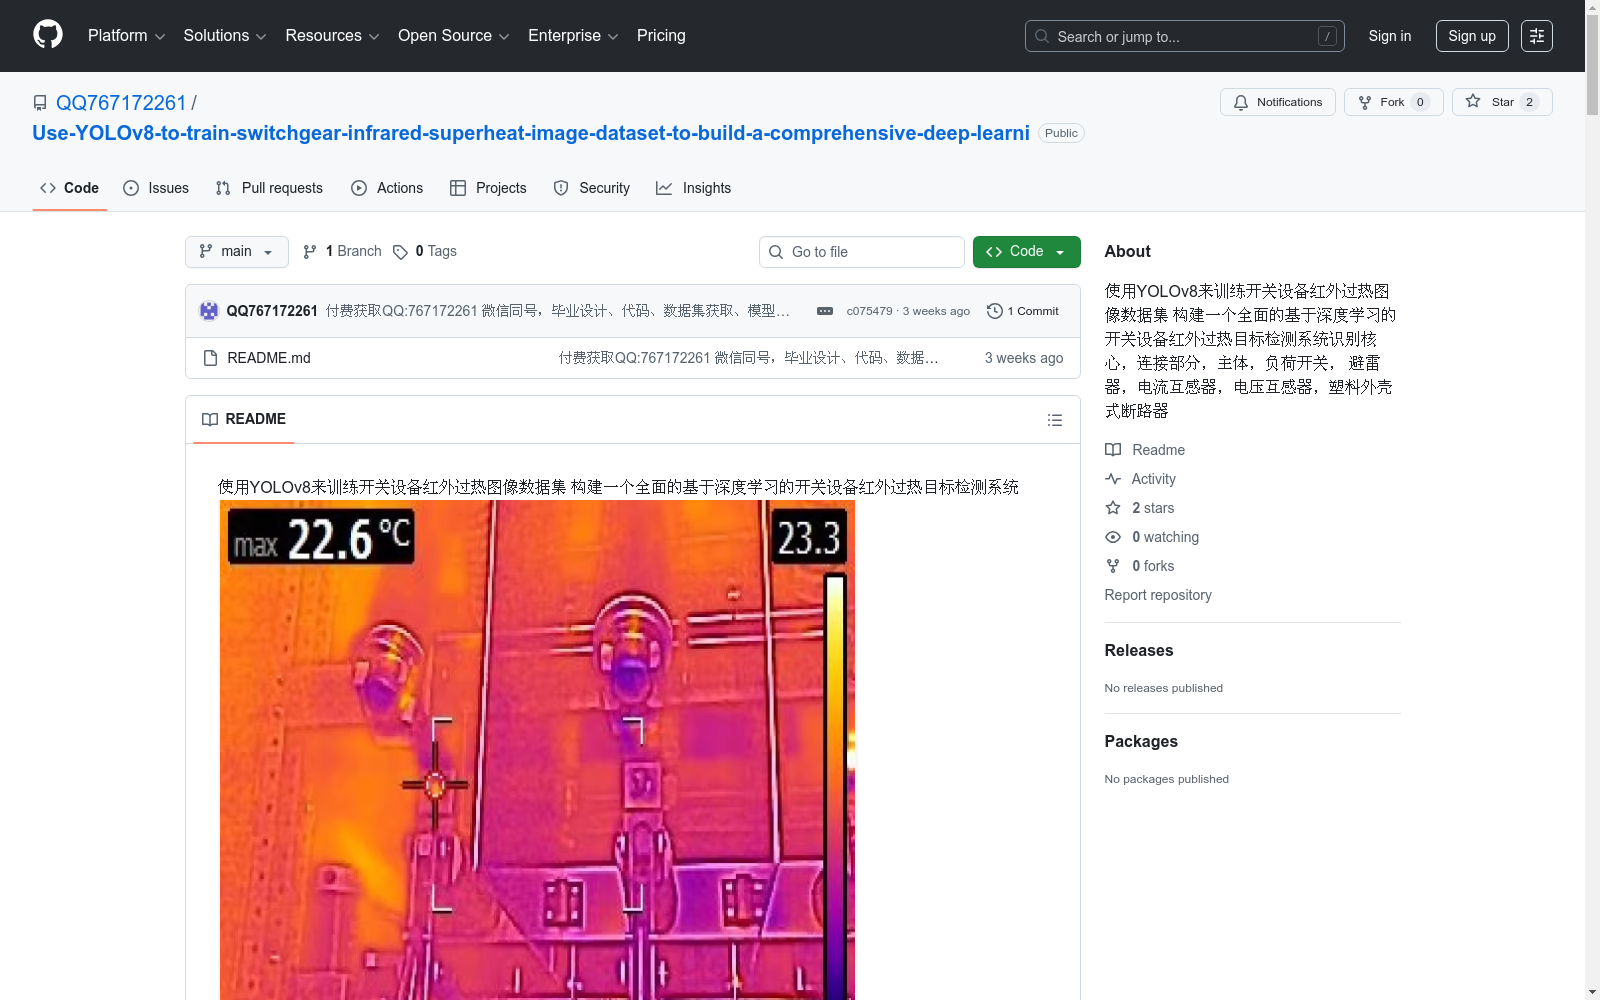Click the Sign in link
1600x1000 pixels.
[x=1390, y=36]
